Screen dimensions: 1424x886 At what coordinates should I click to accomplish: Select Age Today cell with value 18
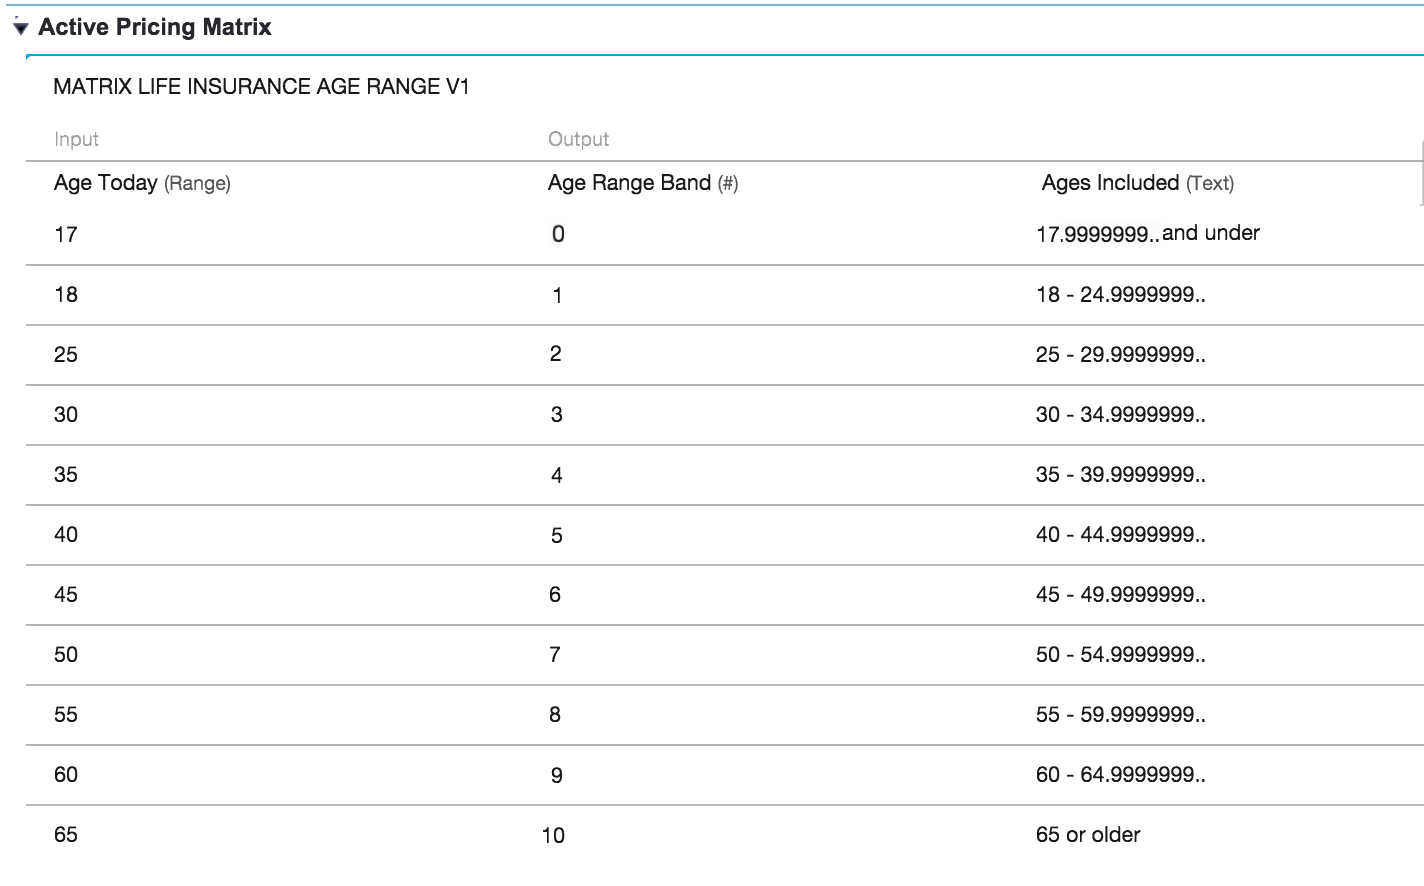66,295
